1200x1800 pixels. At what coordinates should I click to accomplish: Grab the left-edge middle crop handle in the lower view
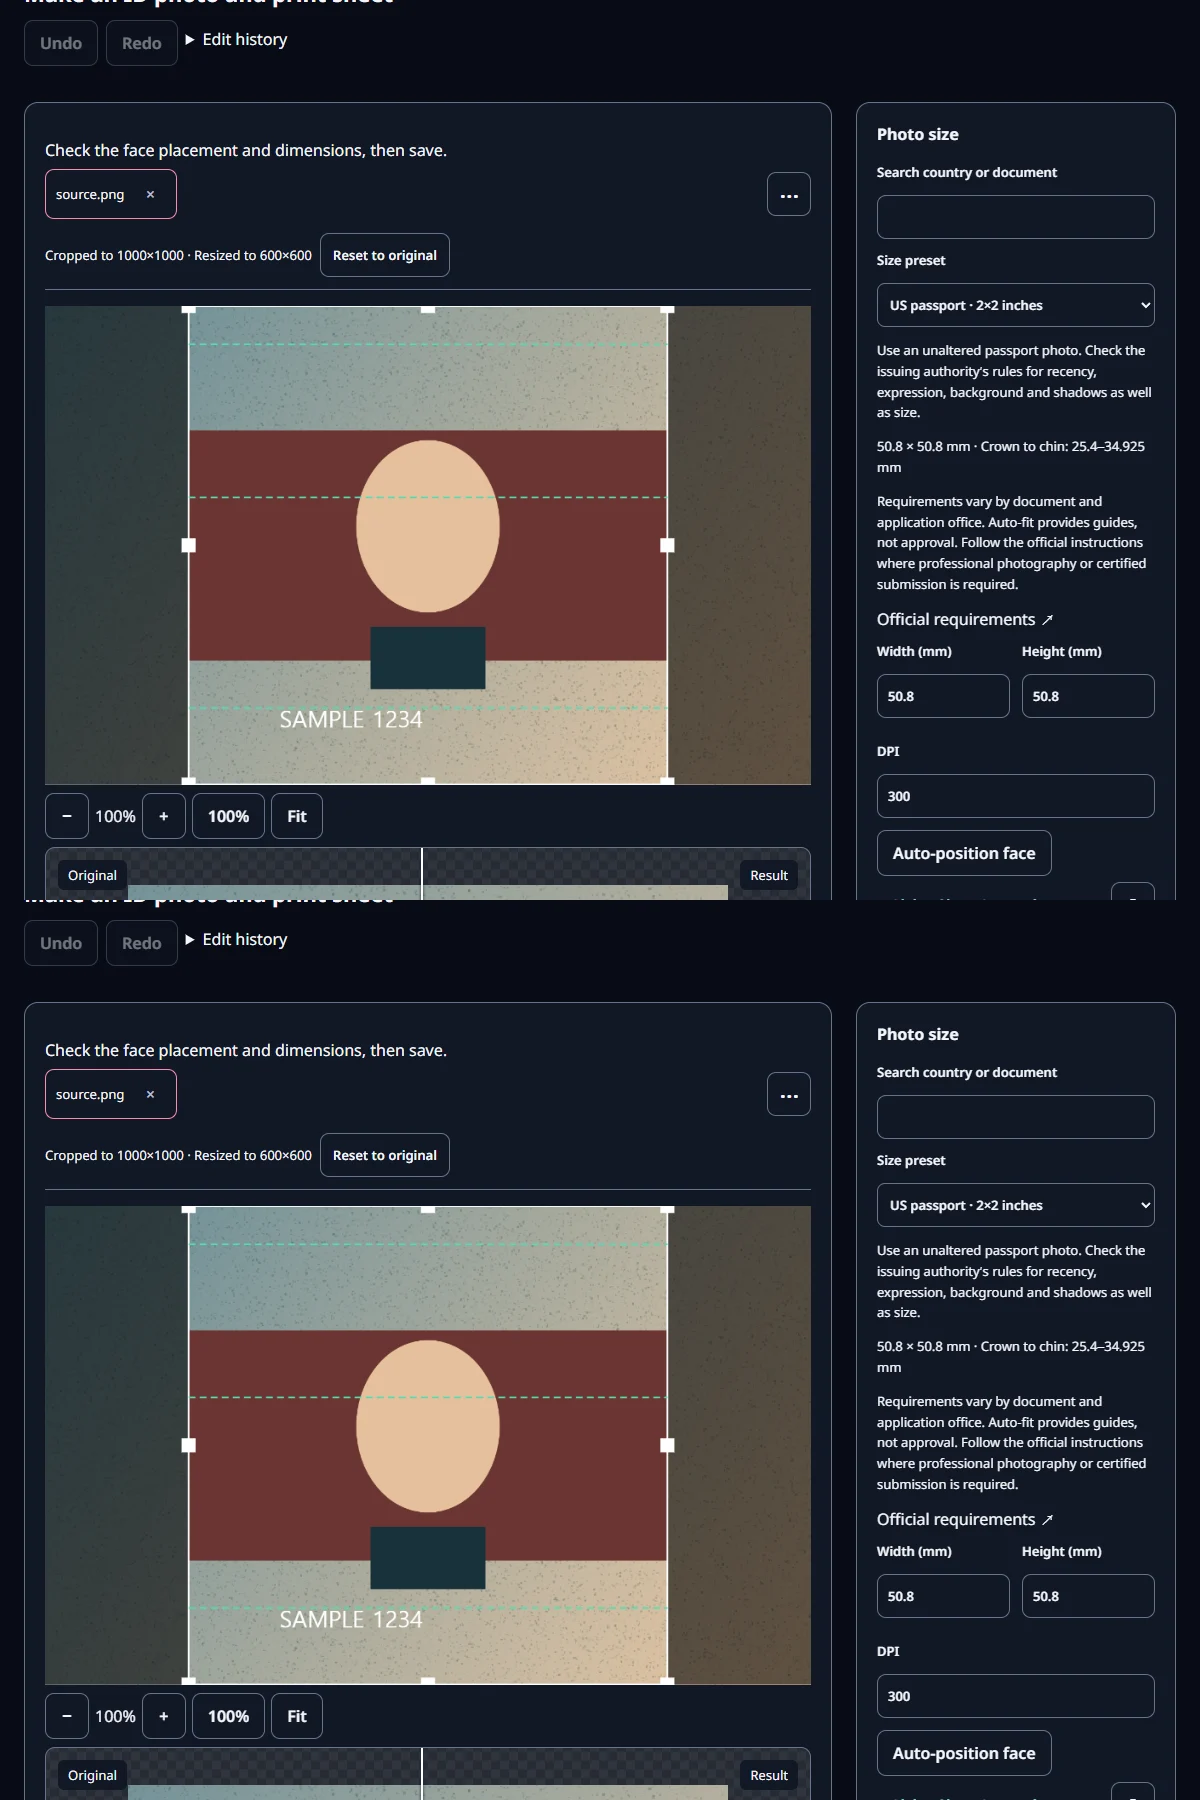(188, 1445)
